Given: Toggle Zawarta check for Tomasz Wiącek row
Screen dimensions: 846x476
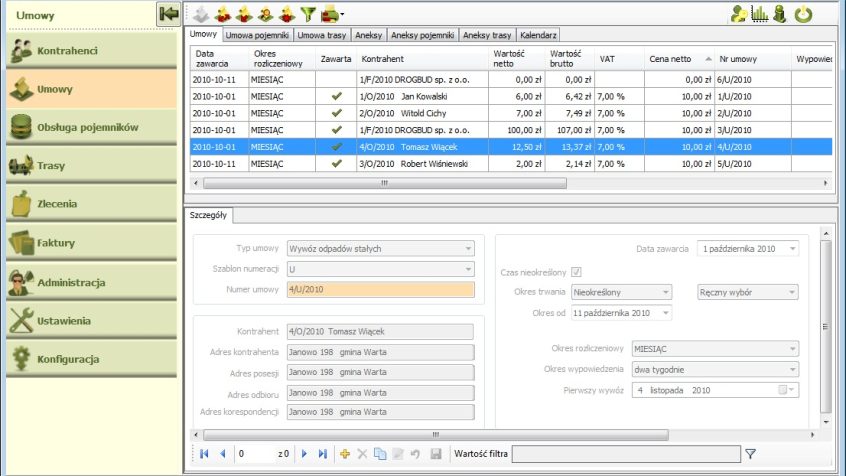Looking at the screenshot, I should coord(337,147).
